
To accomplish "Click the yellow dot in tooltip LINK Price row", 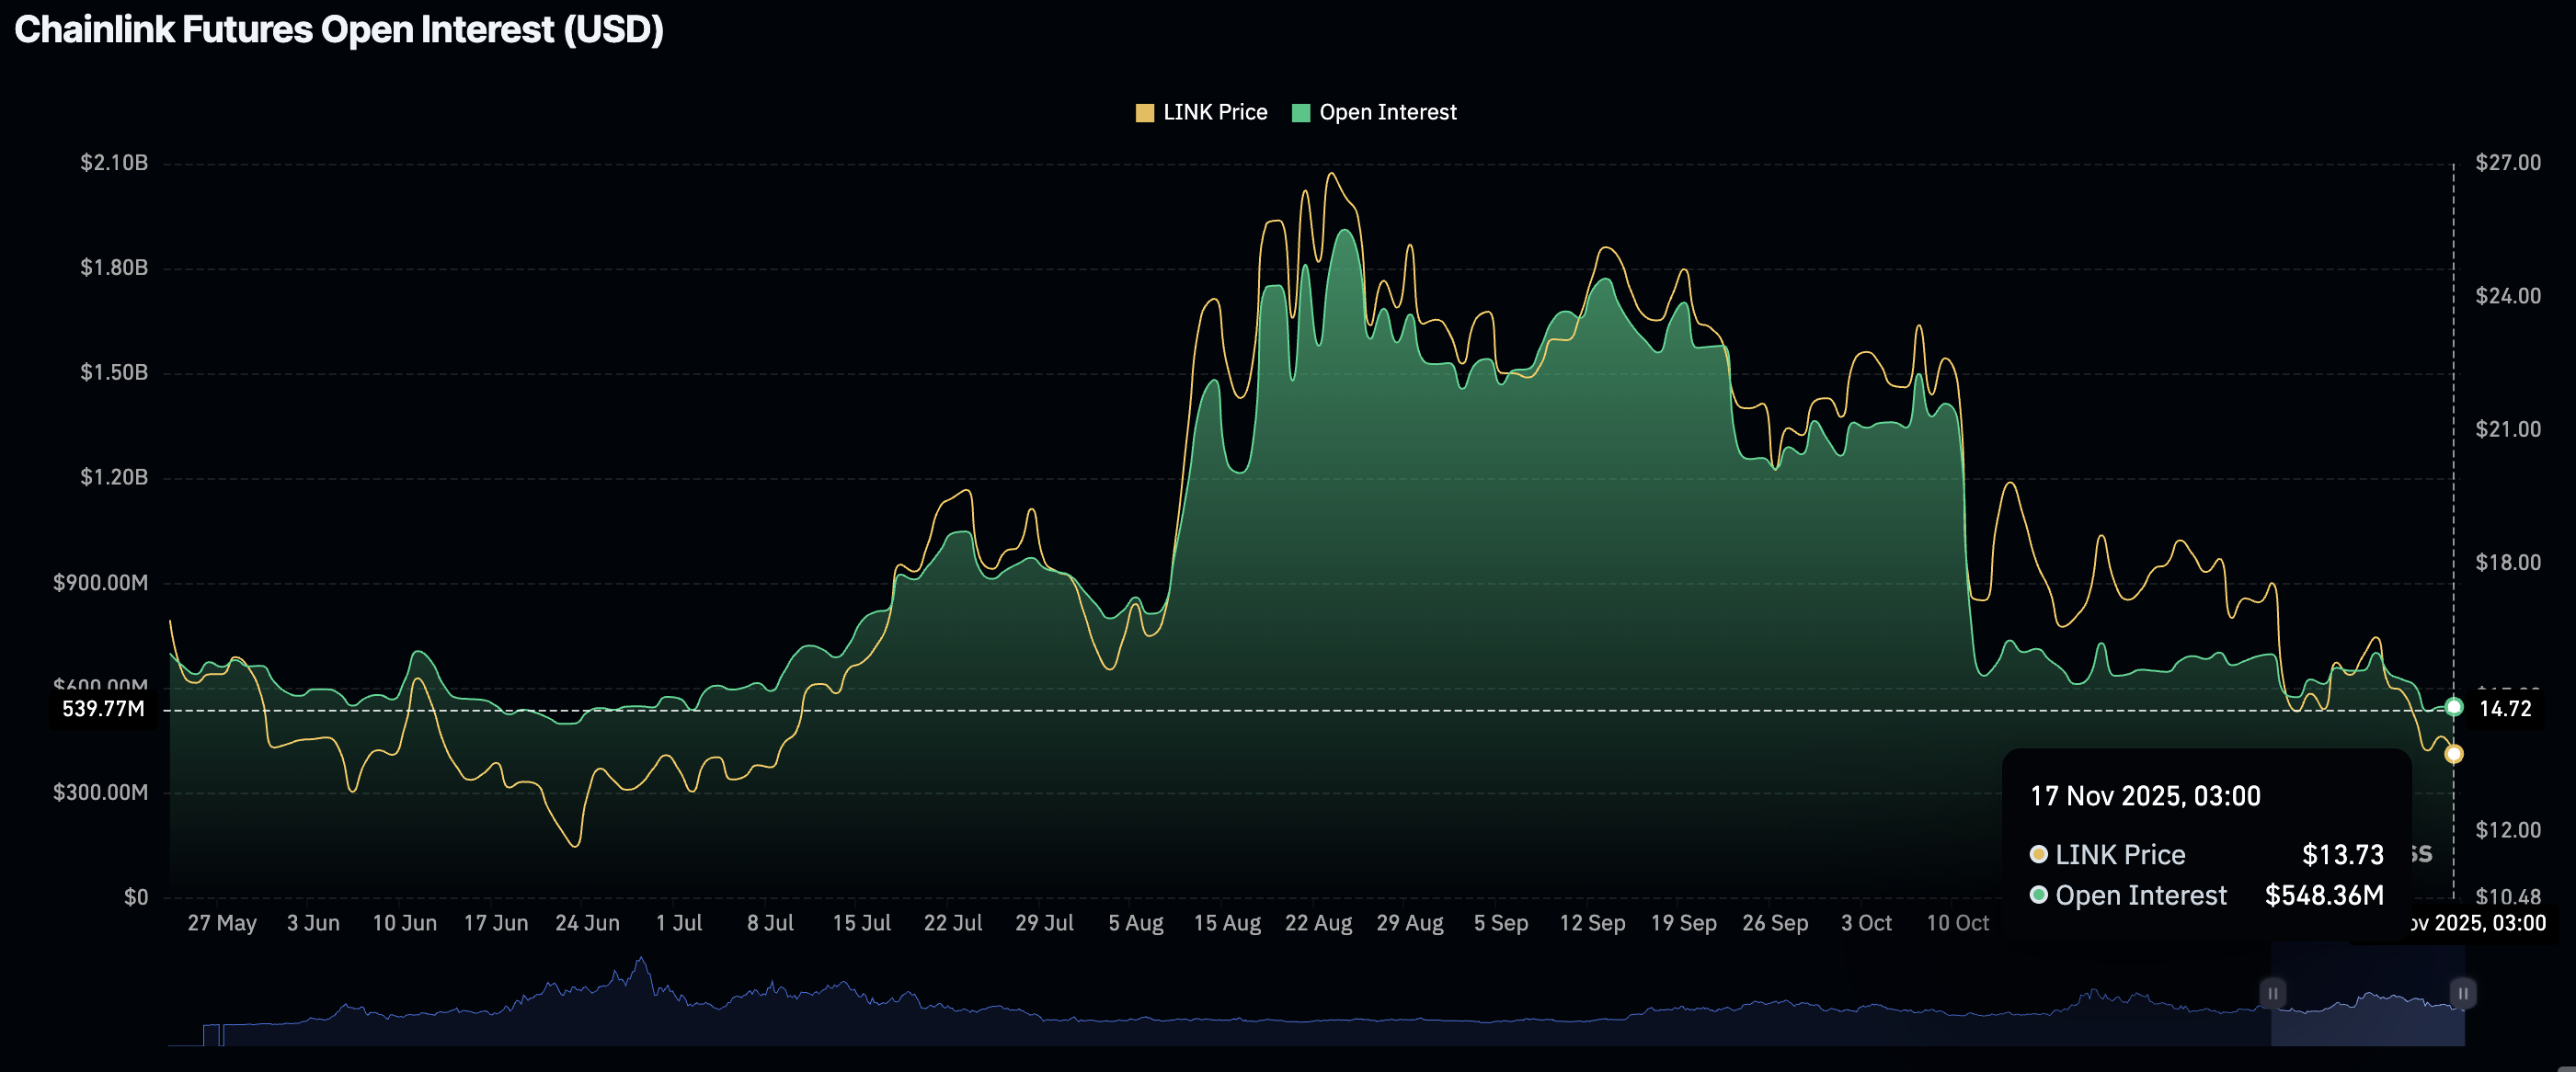I will click(x=2038, y=855).
